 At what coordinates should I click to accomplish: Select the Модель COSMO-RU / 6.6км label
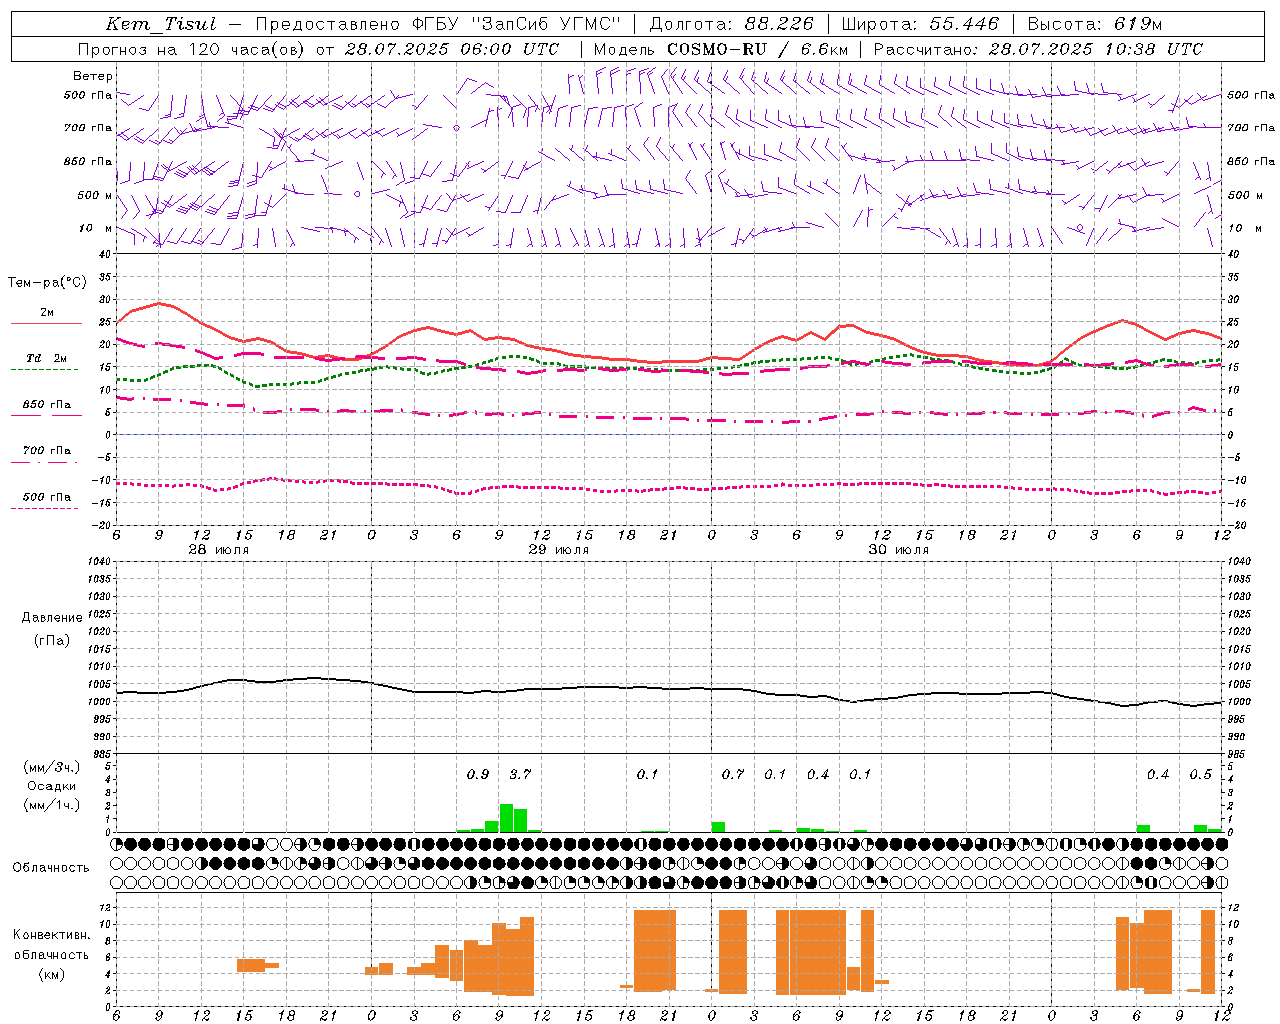point(721,49)
